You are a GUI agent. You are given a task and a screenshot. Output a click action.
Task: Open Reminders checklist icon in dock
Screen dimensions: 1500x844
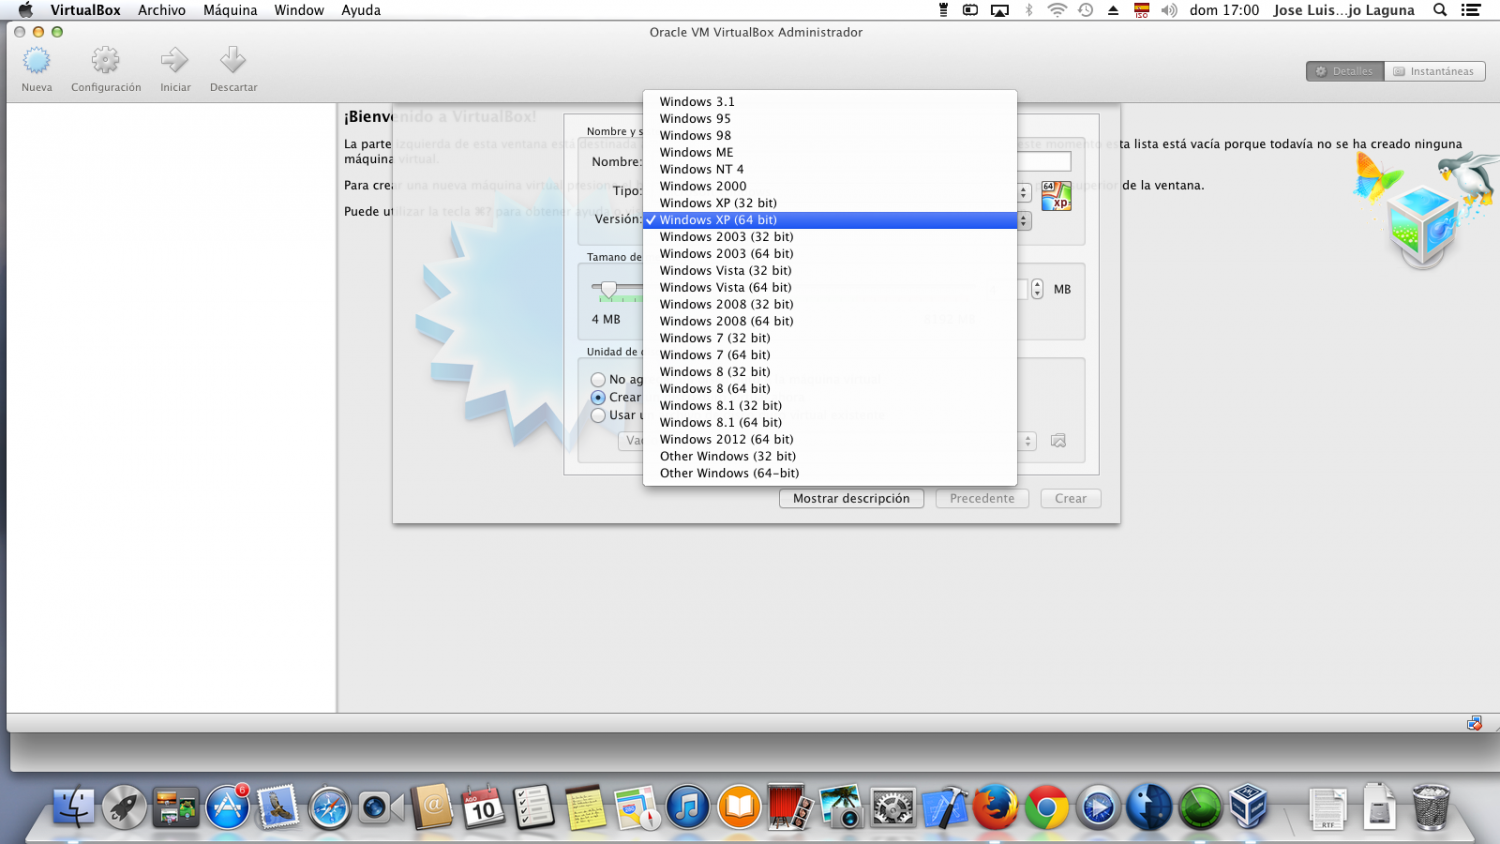click(x=534, y=807)
